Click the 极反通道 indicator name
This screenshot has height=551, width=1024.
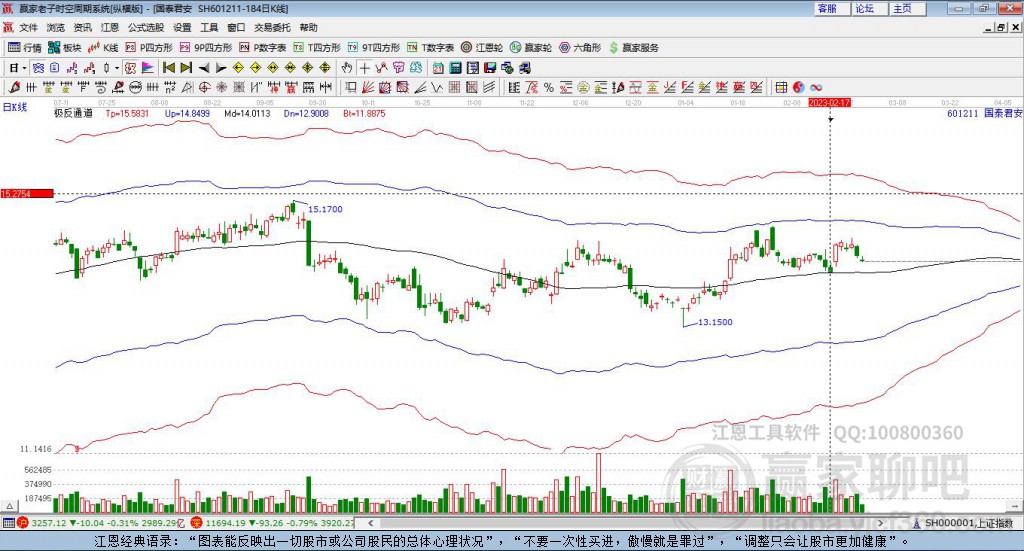point(73,114)
